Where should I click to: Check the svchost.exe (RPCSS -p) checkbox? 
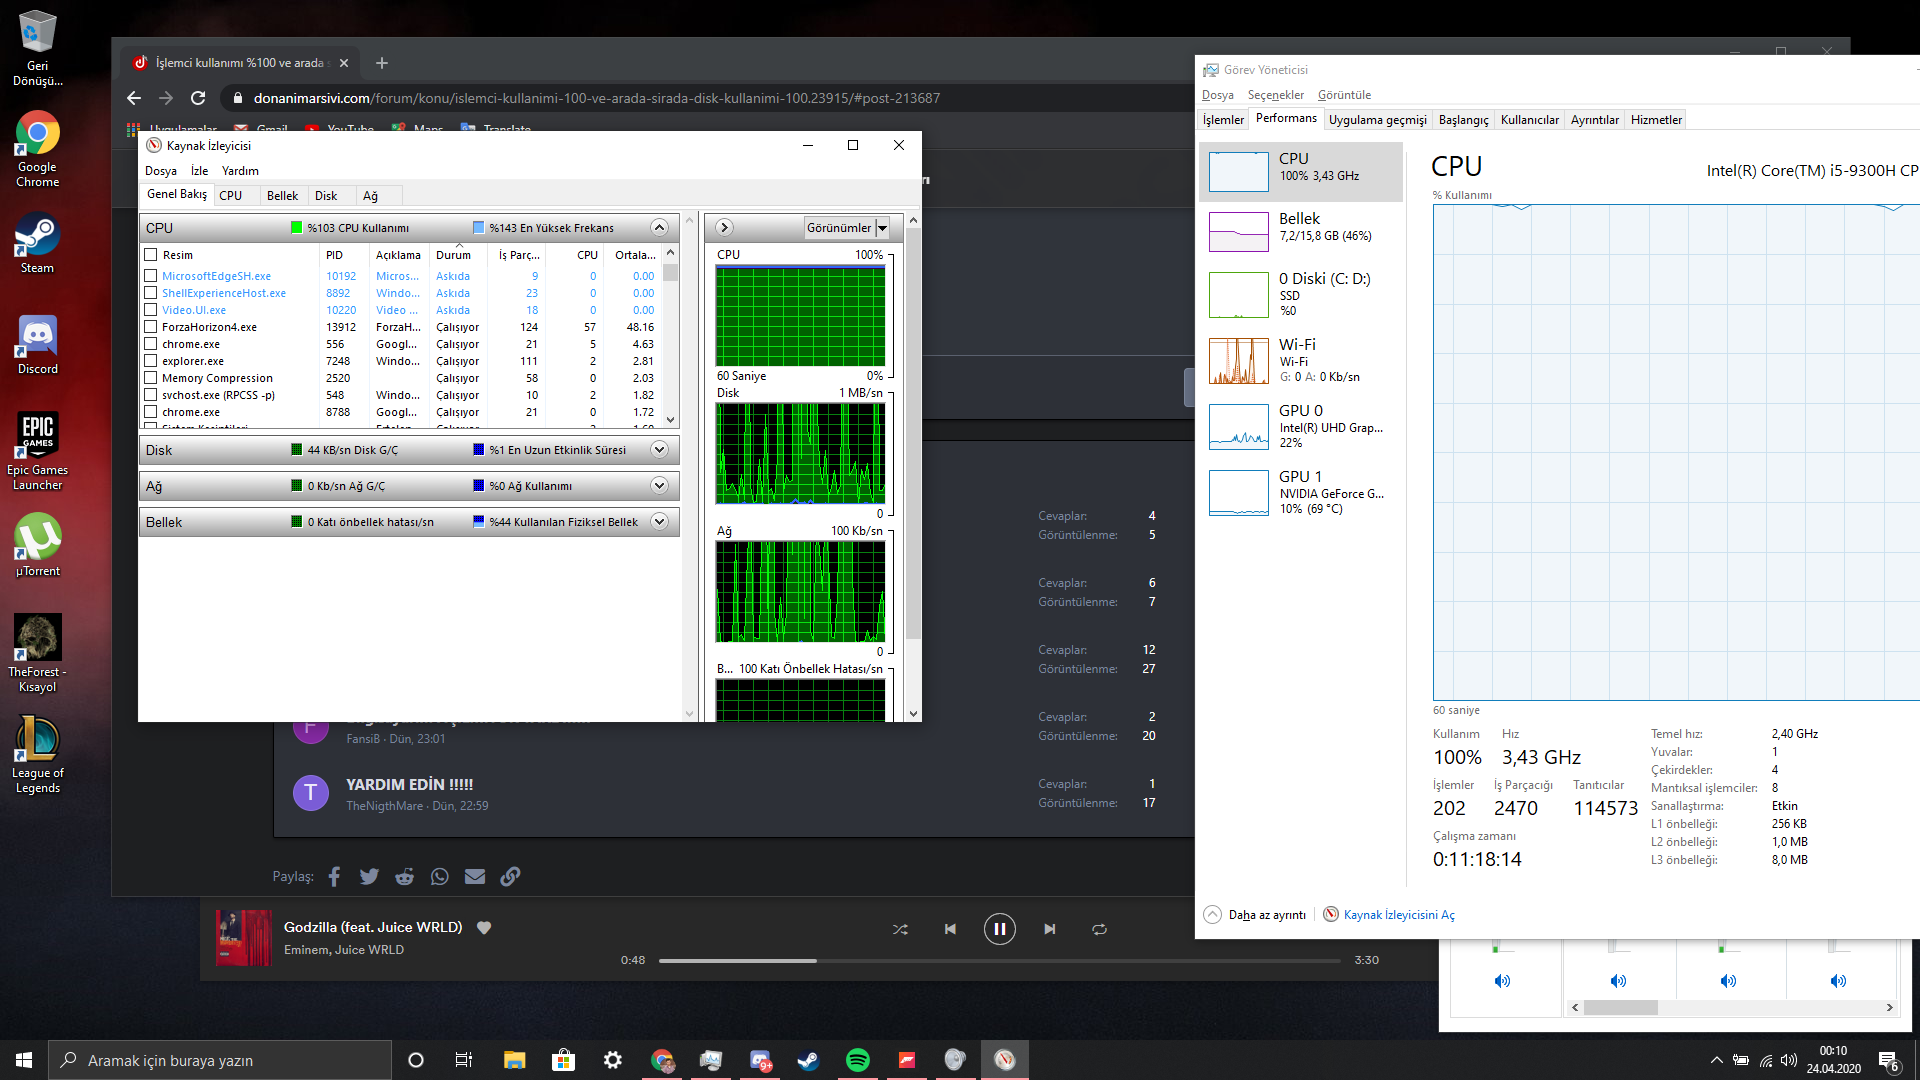coord(151,395)
